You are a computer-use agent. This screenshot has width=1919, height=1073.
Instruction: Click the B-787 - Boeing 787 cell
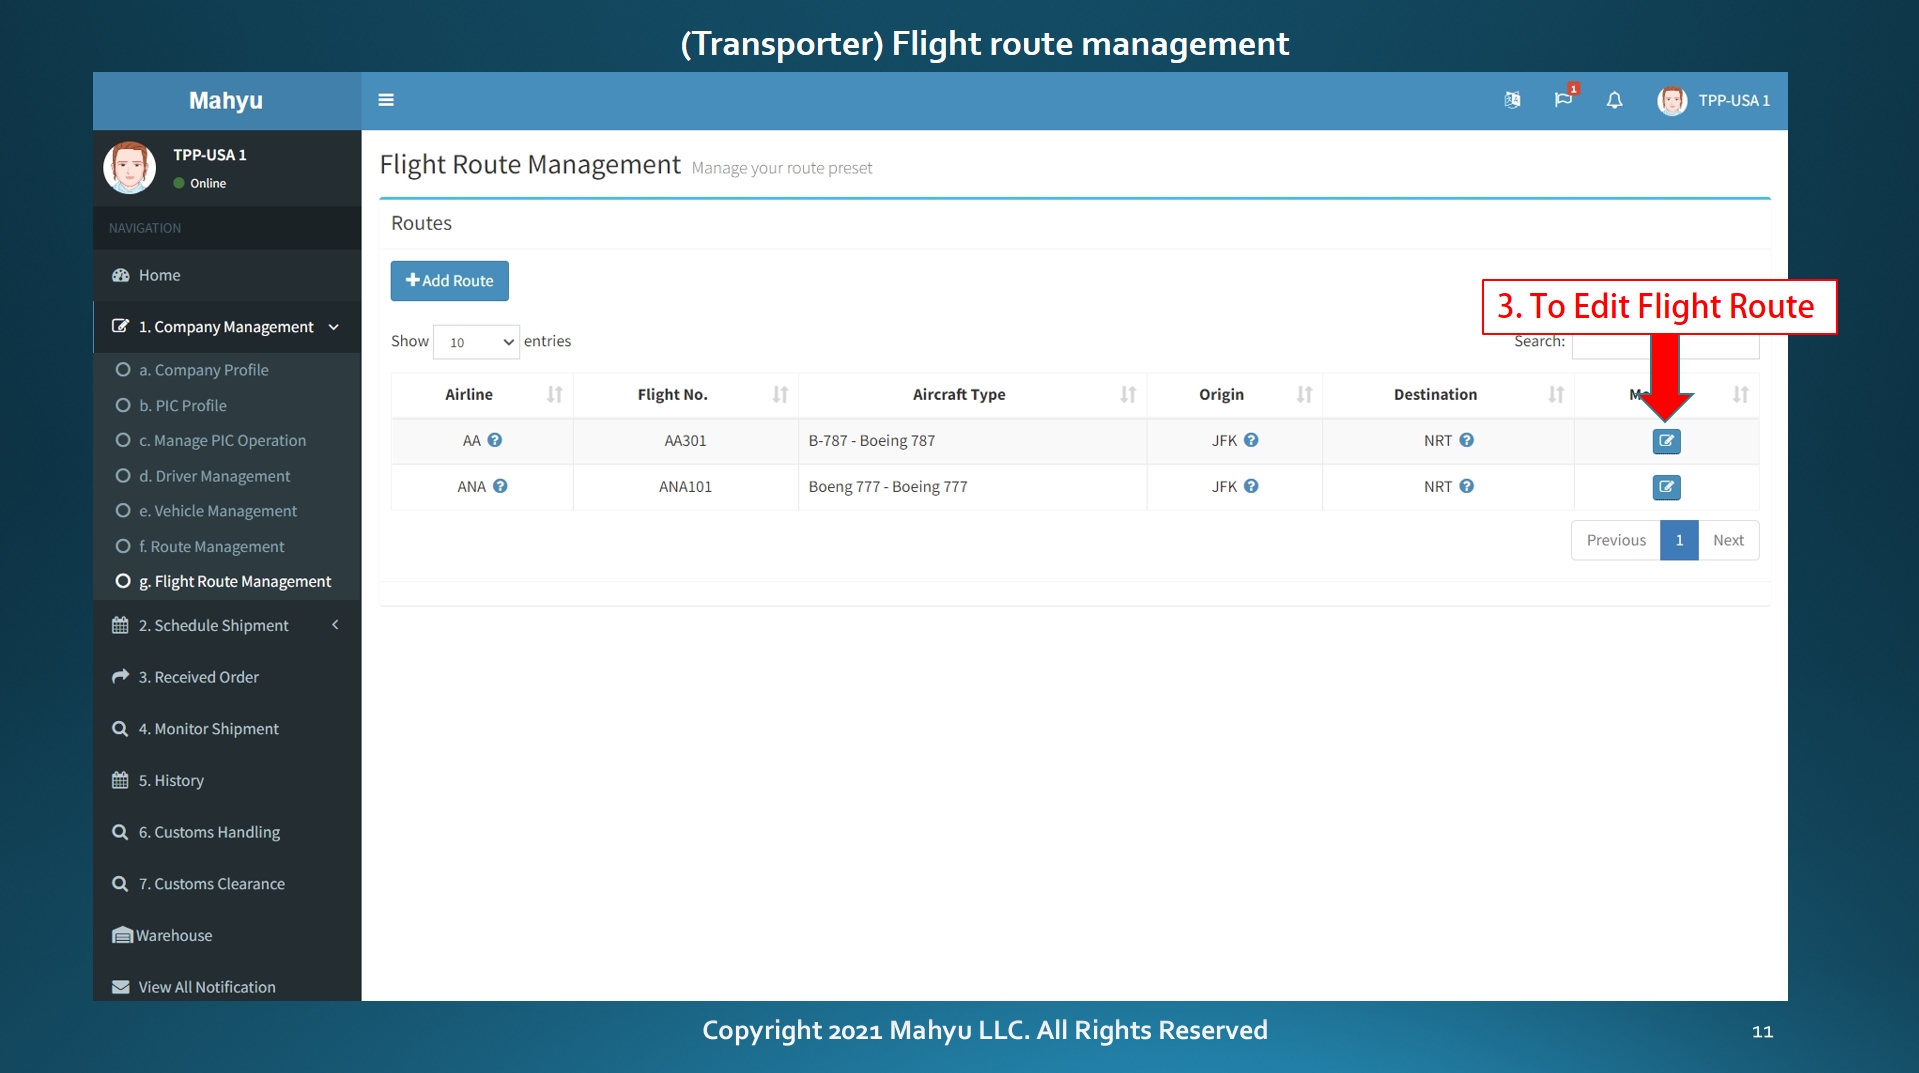pos(972,440)
